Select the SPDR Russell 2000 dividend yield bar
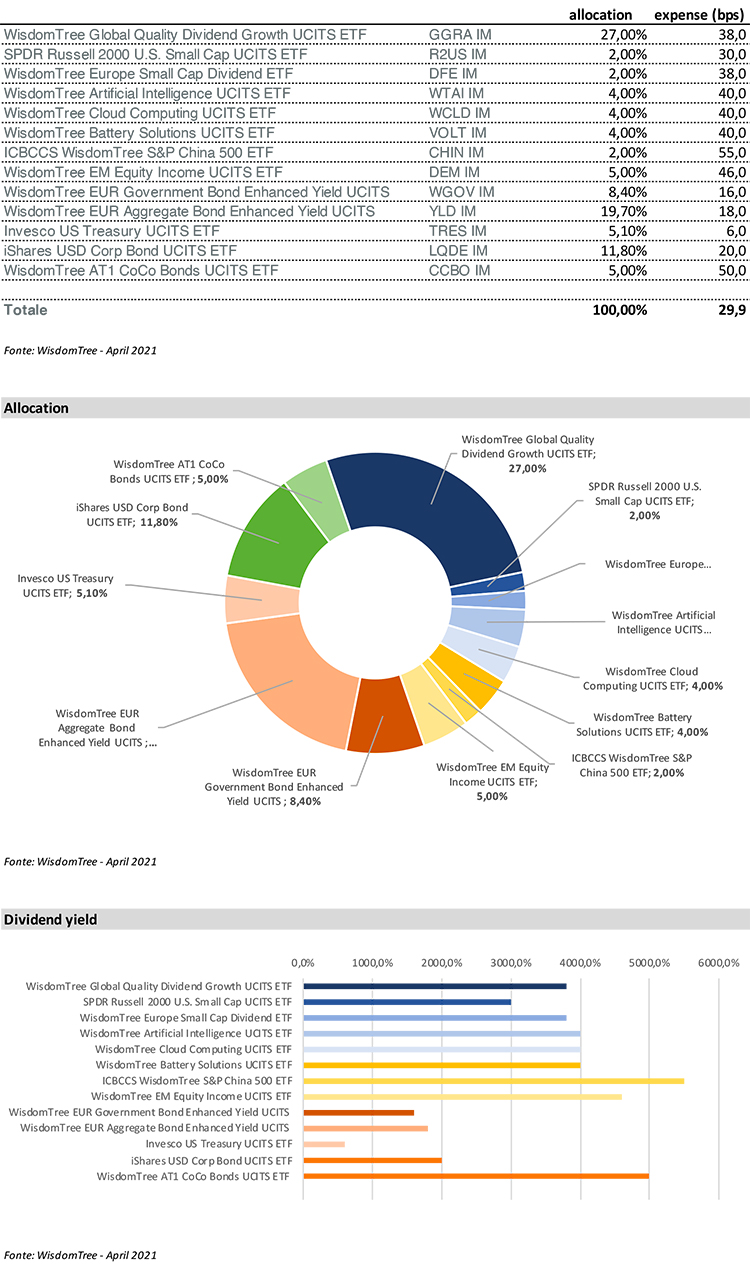This screenshot has height=1264, width=750. point(406,1001)
